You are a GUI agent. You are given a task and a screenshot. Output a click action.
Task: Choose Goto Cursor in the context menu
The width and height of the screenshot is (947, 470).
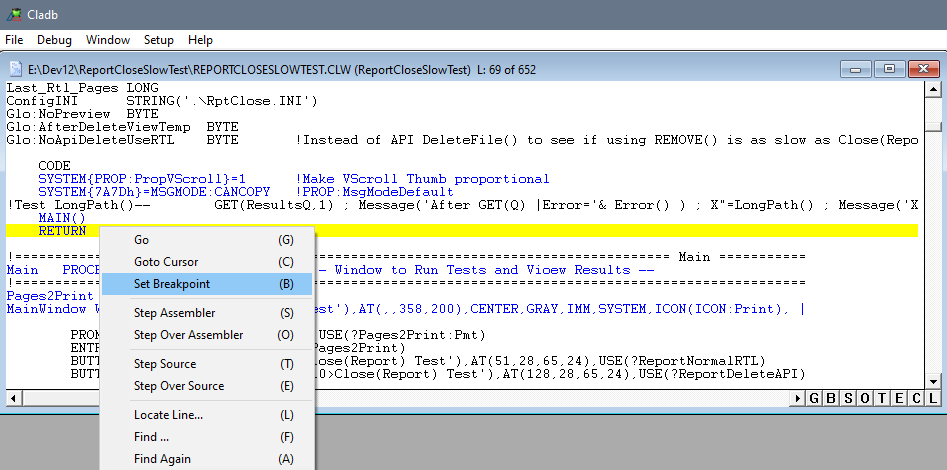[166, 262]
